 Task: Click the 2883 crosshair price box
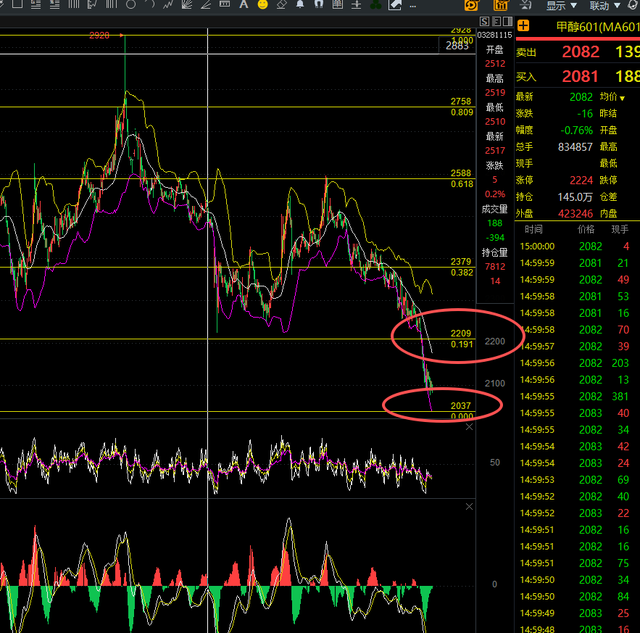pos(457,46)
